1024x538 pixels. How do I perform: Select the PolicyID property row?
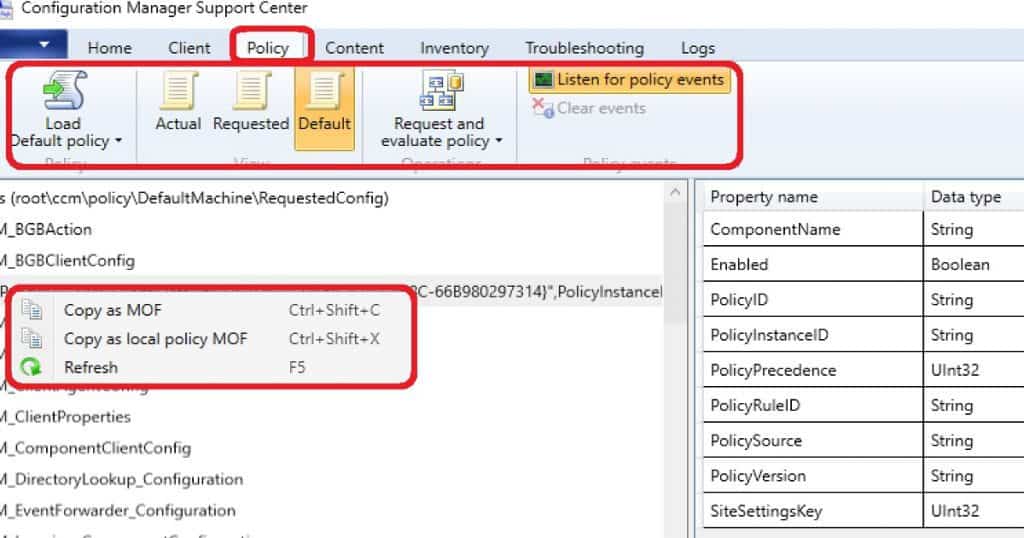[863, 300]
